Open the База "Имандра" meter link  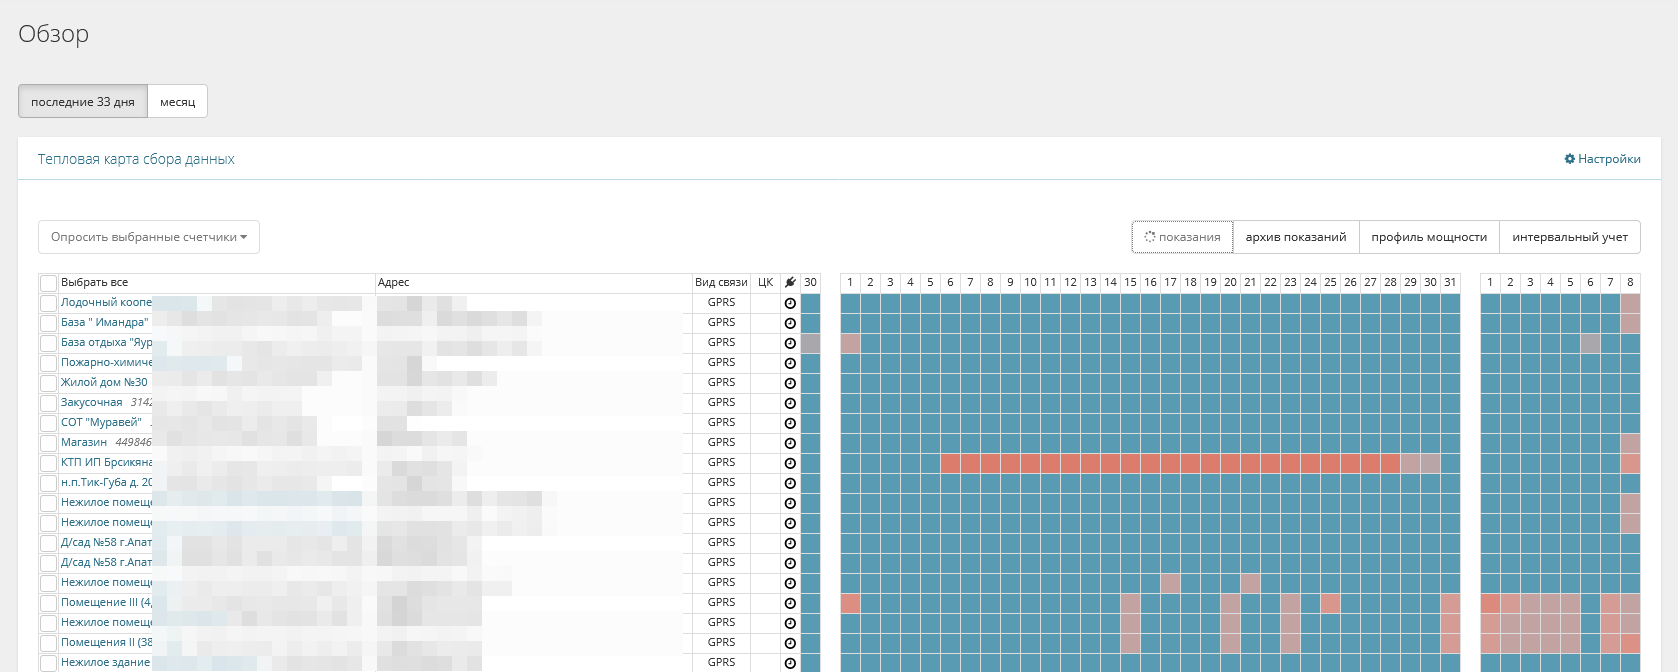[104, 322]
